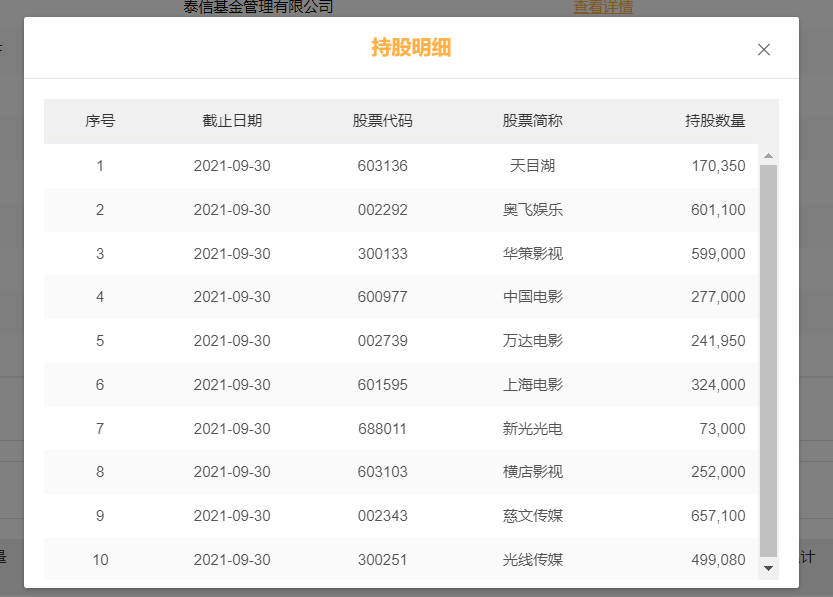Select stock name 中国电影

533,297
